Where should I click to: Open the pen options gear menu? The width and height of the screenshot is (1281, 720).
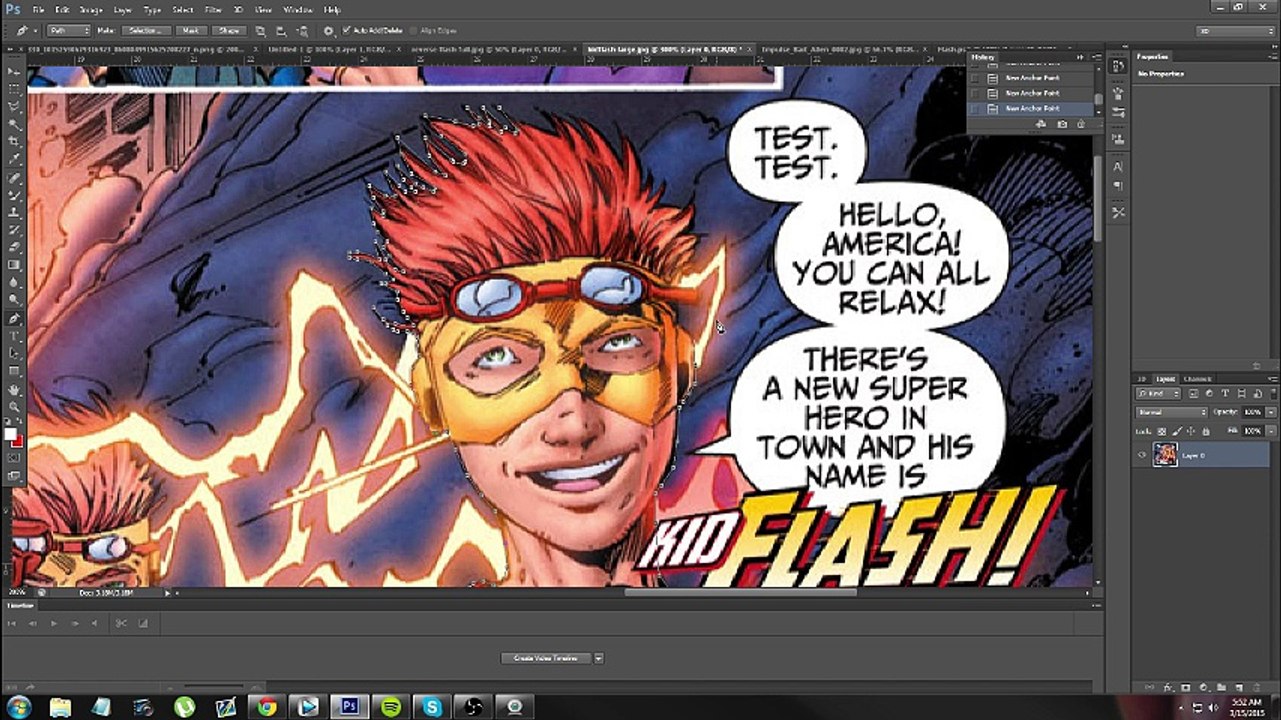[328, 31]
